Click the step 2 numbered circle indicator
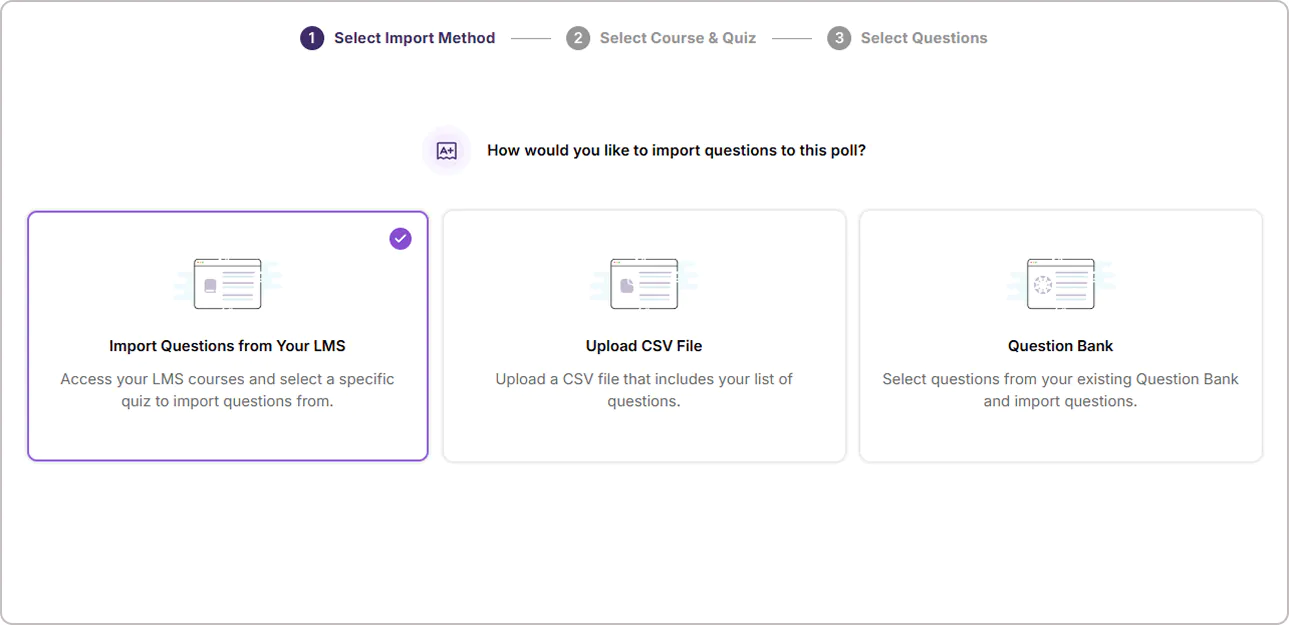Screen dimensions: 1289x625 point(579,37)
